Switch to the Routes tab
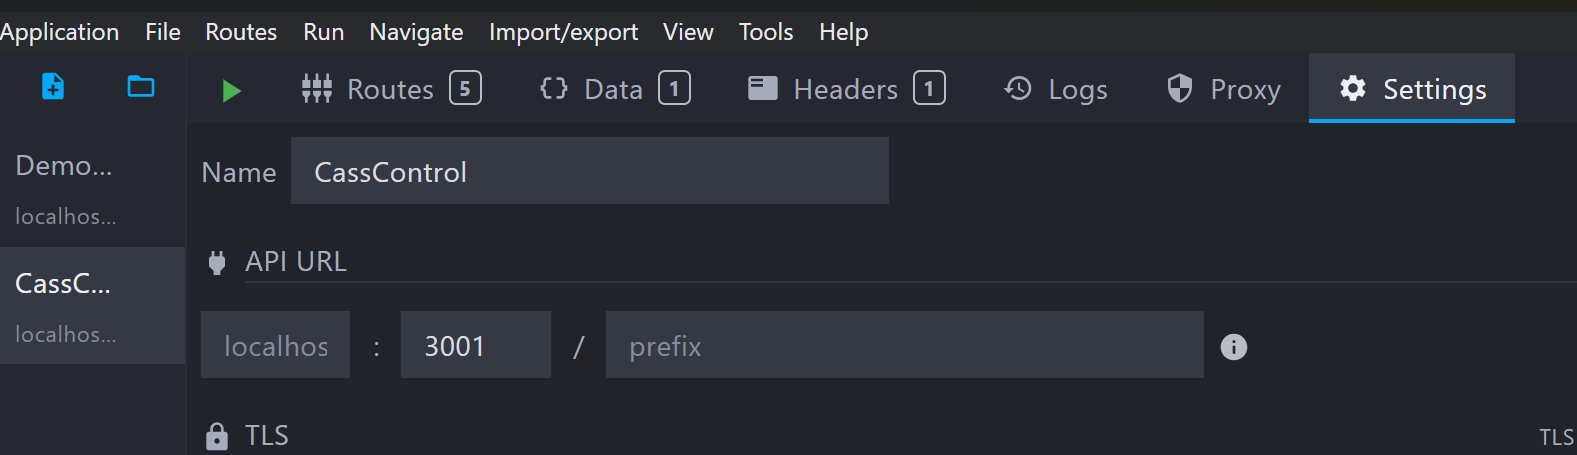 391,89
